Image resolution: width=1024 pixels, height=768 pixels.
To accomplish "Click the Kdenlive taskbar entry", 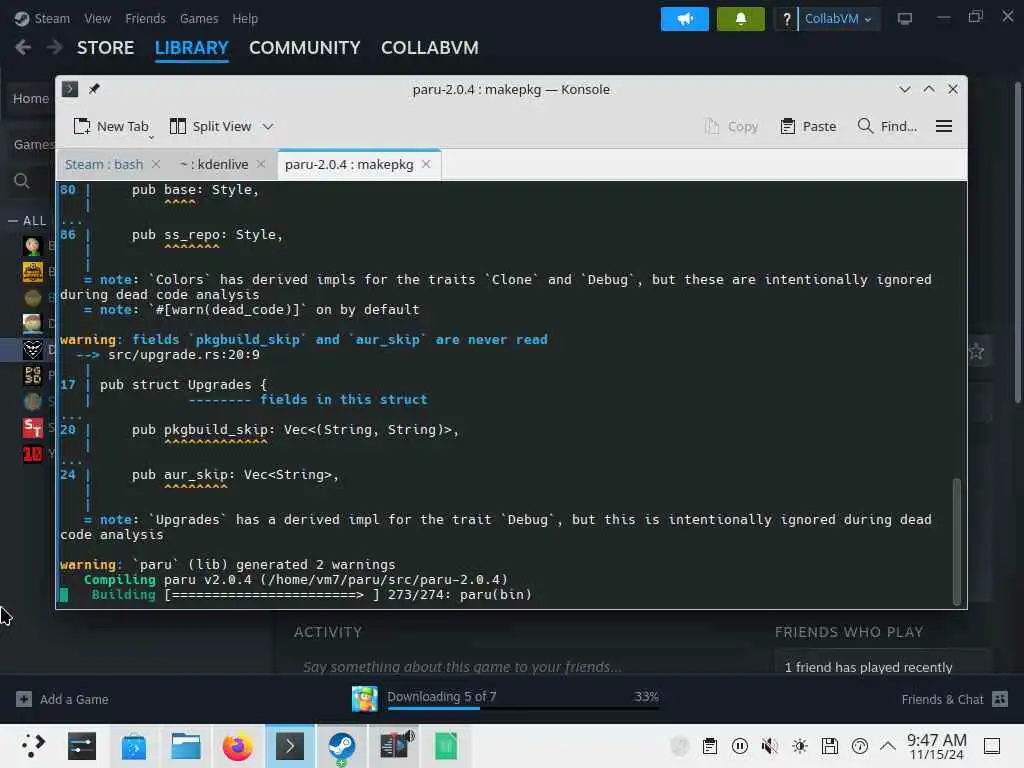I will click(396, 746).
